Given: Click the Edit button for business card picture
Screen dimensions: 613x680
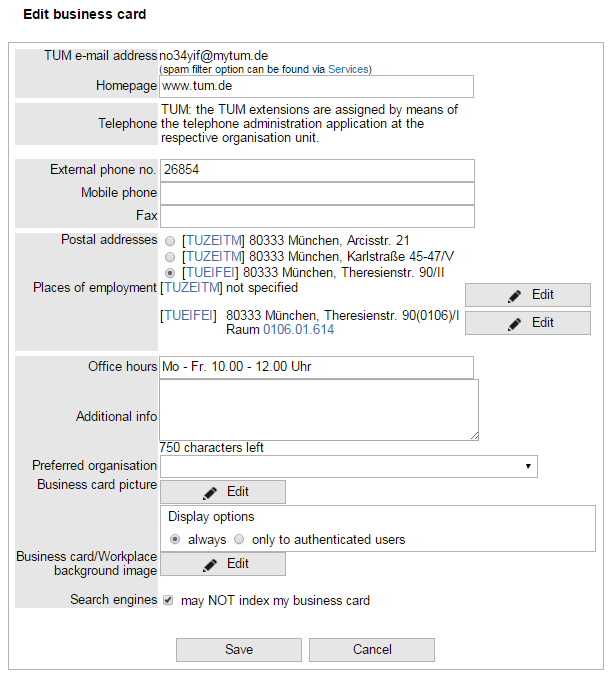Looking at the screenshot, I should [223, 492].
